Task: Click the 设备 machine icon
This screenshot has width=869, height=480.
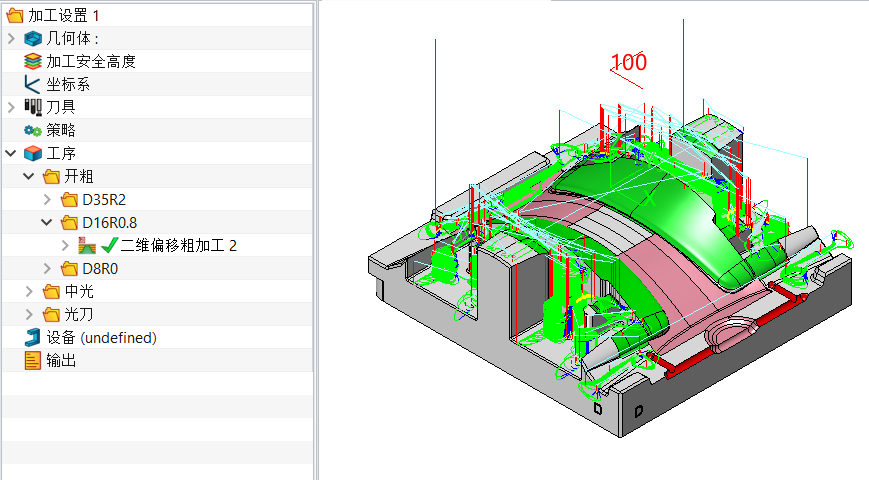Action: (x=33, y=338)
